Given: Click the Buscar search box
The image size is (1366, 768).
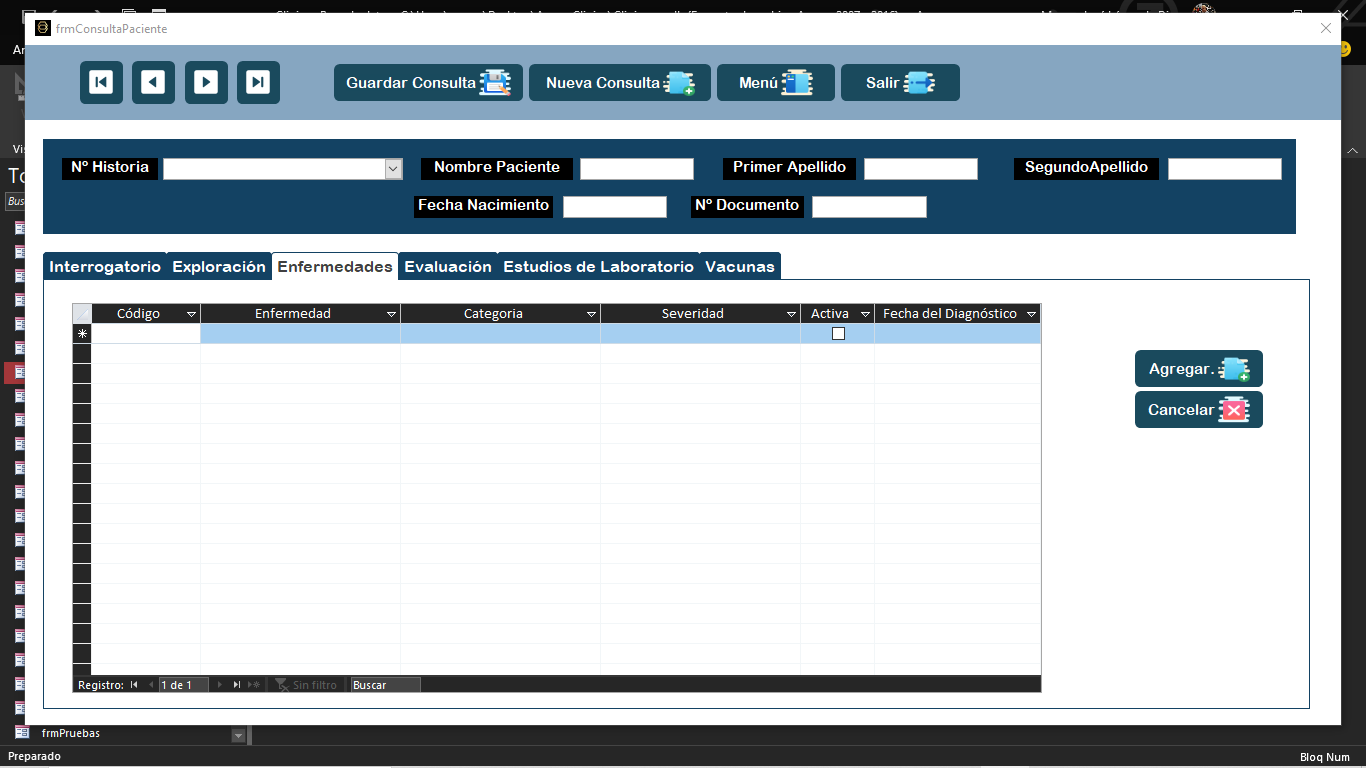Looking at the screenshot, I should [x=385, y=685].
